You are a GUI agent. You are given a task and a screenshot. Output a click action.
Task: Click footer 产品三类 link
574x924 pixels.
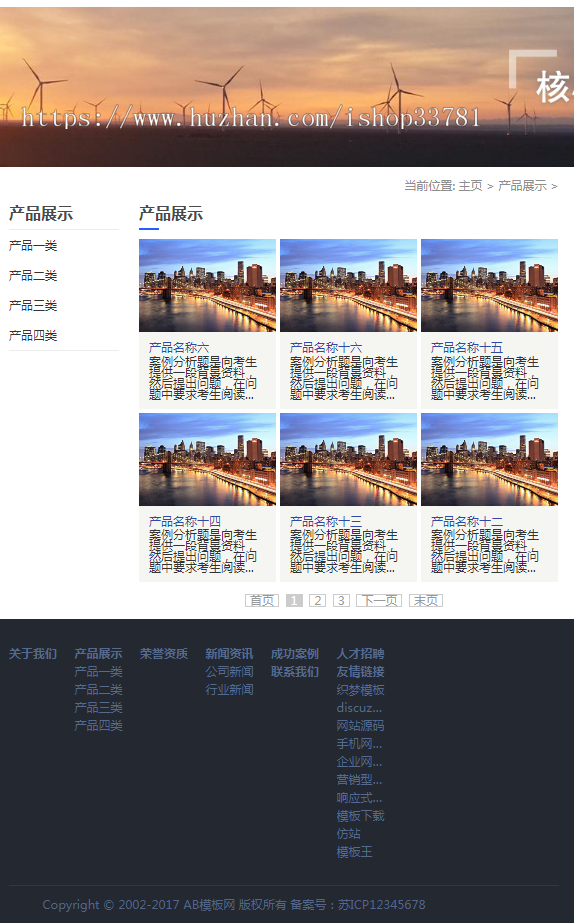point(98,708)
